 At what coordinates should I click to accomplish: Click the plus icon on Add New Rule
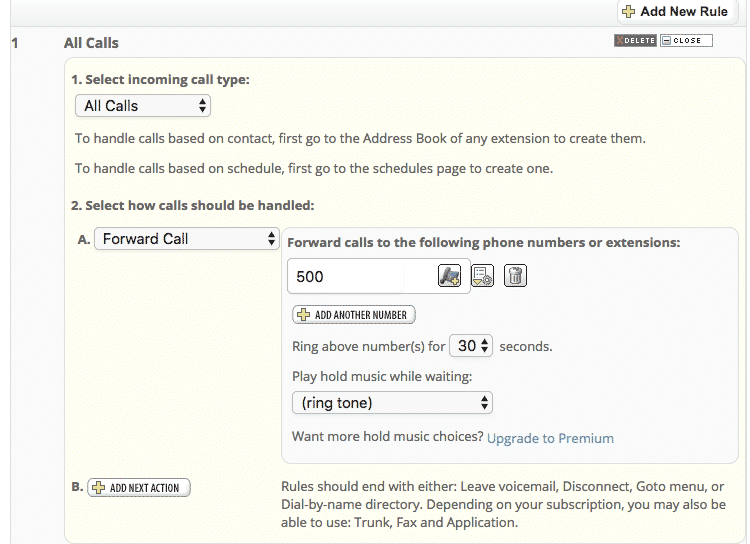[629, 11]
